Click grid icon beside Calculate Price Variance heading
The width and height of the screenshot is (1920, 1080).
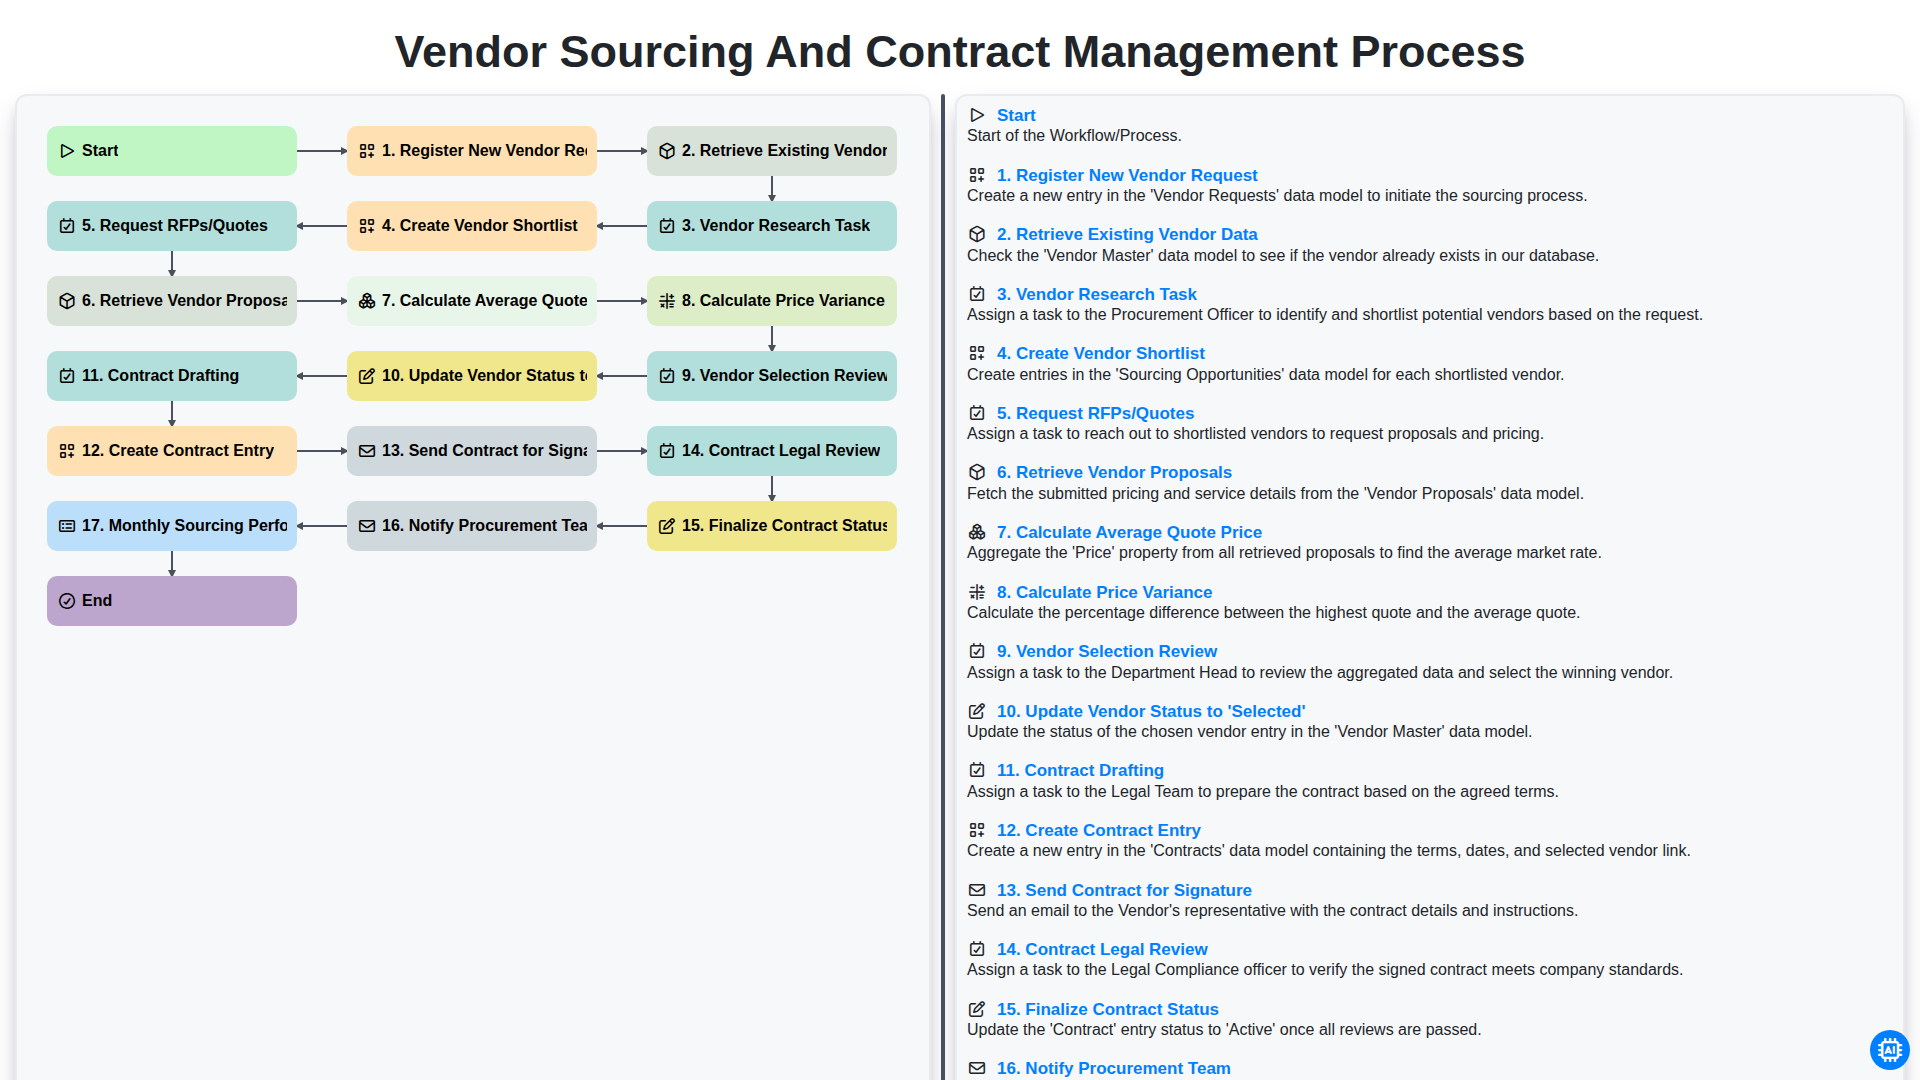click(977, 592)
